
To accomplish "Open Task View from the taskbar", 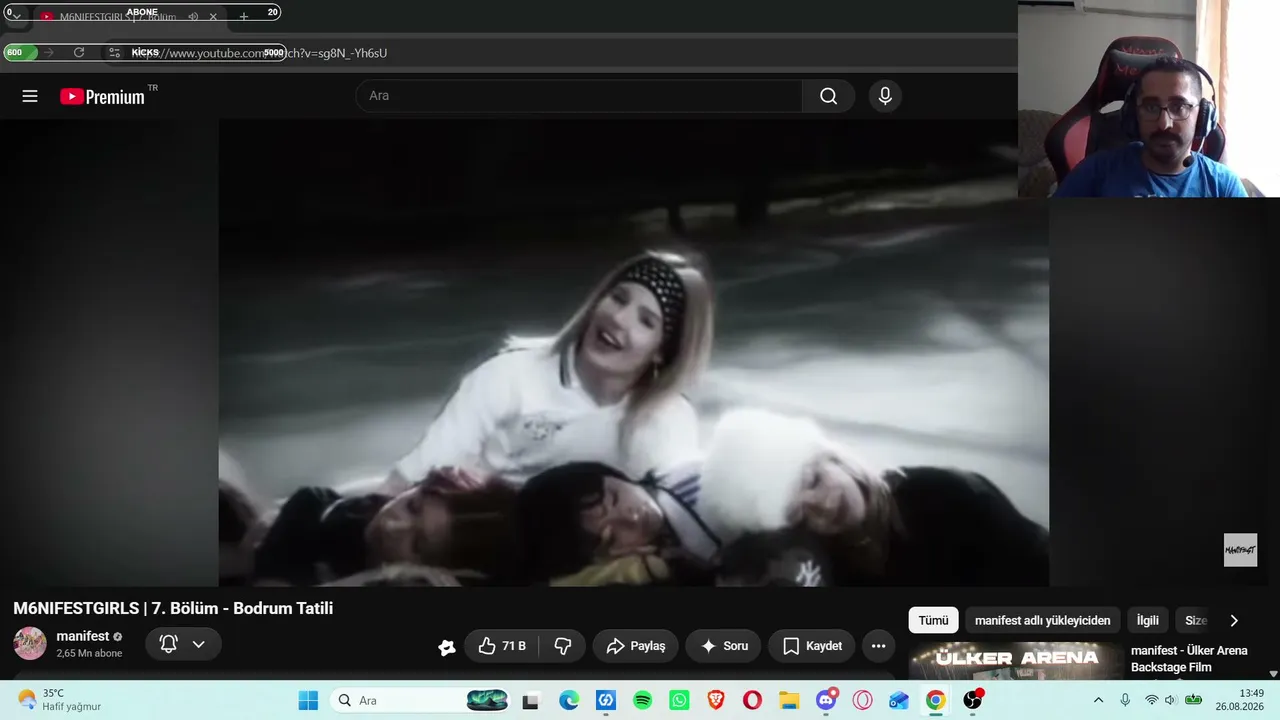I will tap(530, 701).
